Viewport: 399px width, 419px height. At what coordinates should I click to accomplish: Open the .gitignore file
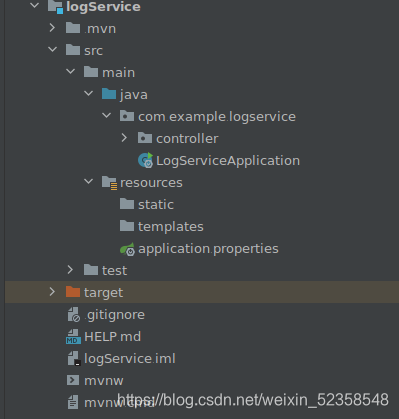click(x=114, y=315)
